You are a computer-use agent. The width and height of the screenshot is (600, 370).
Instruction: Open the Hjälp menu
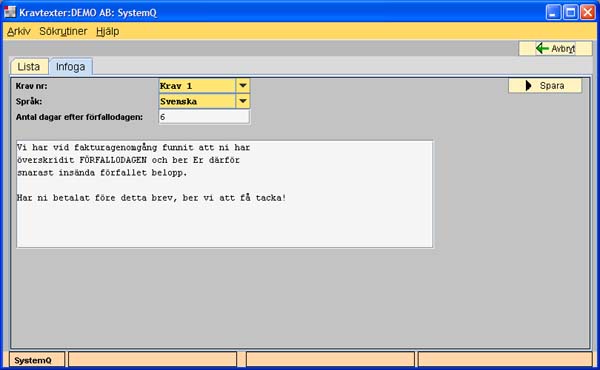point(108,31)
